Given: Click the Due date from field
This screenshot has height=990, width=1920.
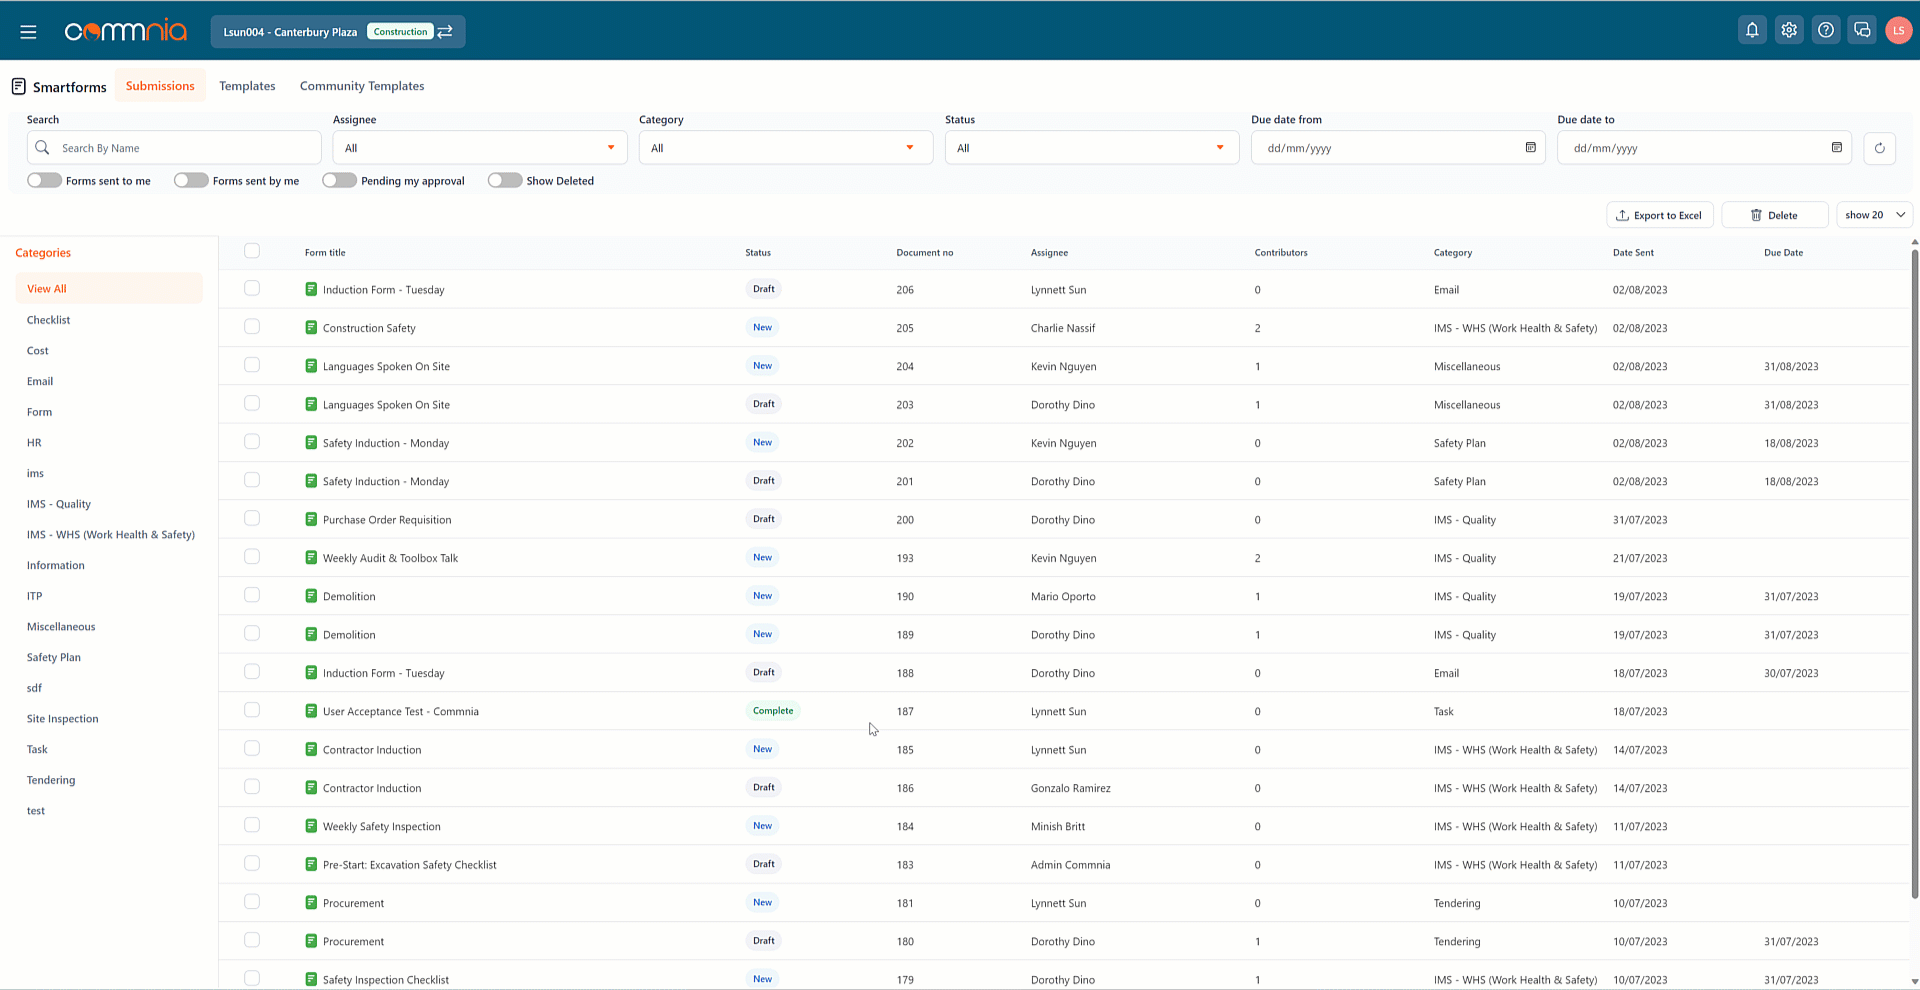Looking at the screenshot, I should coord(1398,148).
